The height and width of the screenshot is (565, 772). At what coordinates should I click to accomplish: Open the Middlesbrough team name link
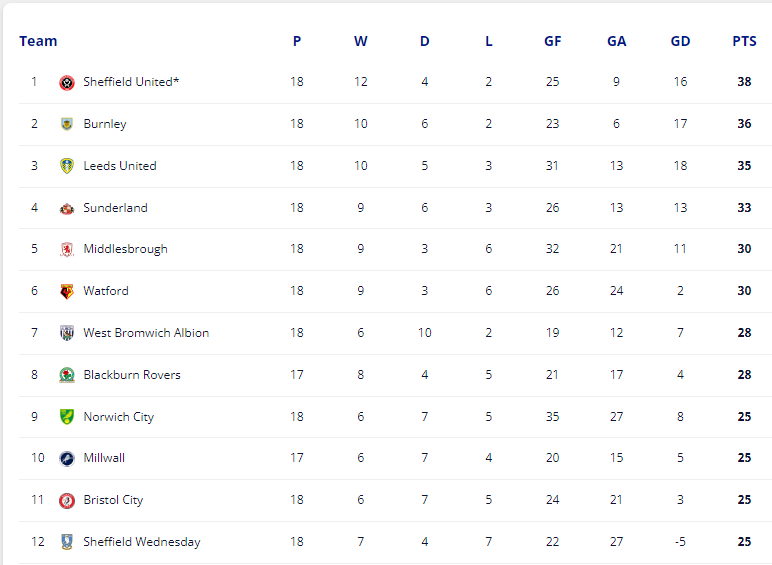(x=126, y=249)
